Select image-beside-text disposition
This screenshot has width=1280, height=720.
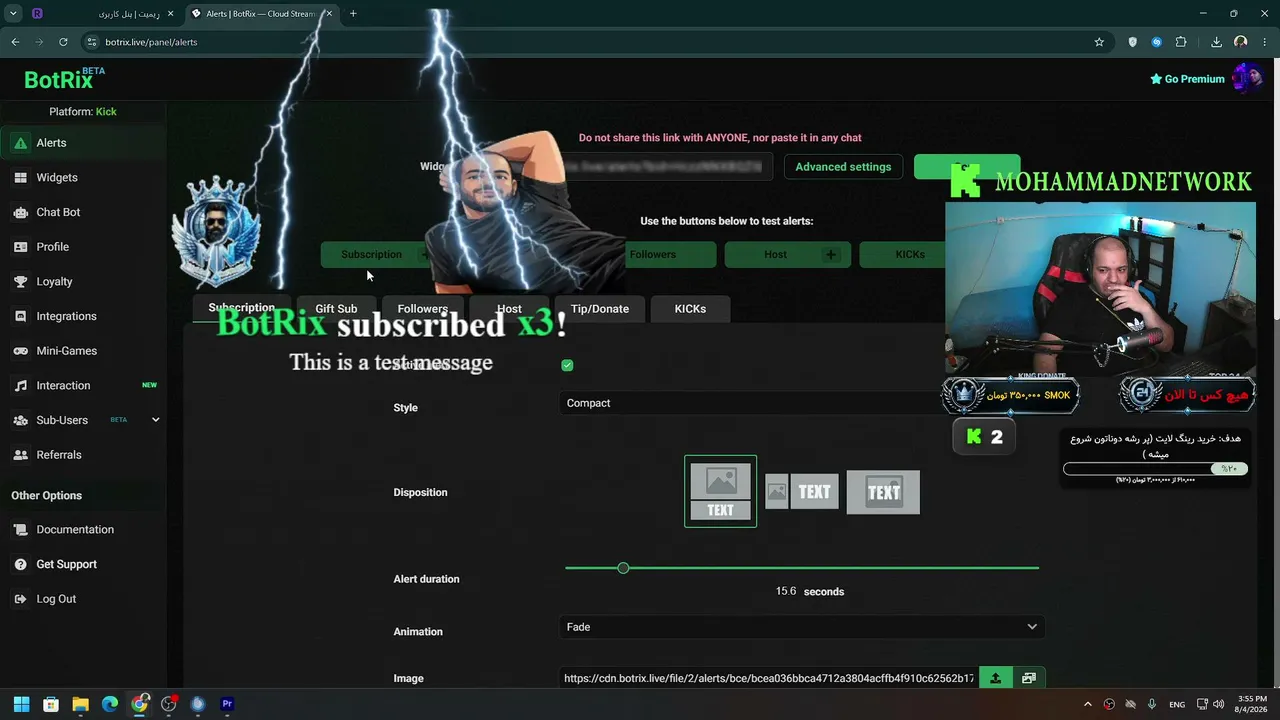click(802, 492)
